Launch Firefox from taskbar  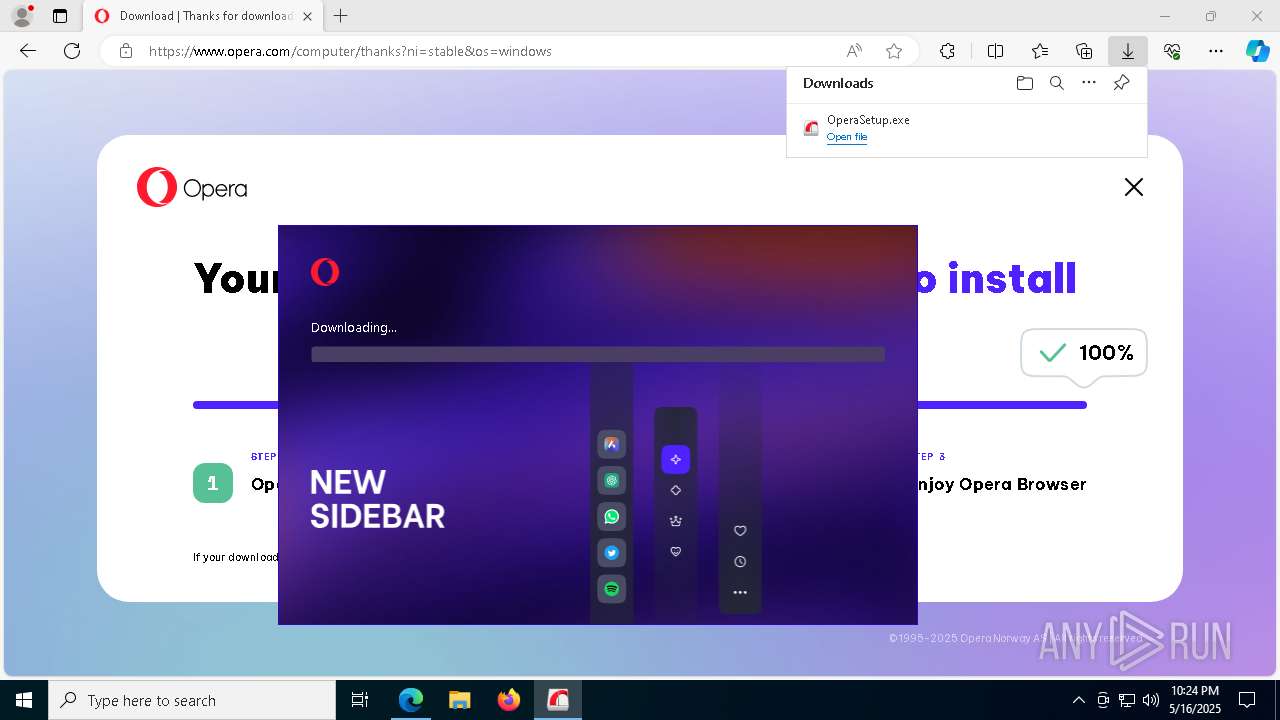pyautogui.click(x=509, y=700)
